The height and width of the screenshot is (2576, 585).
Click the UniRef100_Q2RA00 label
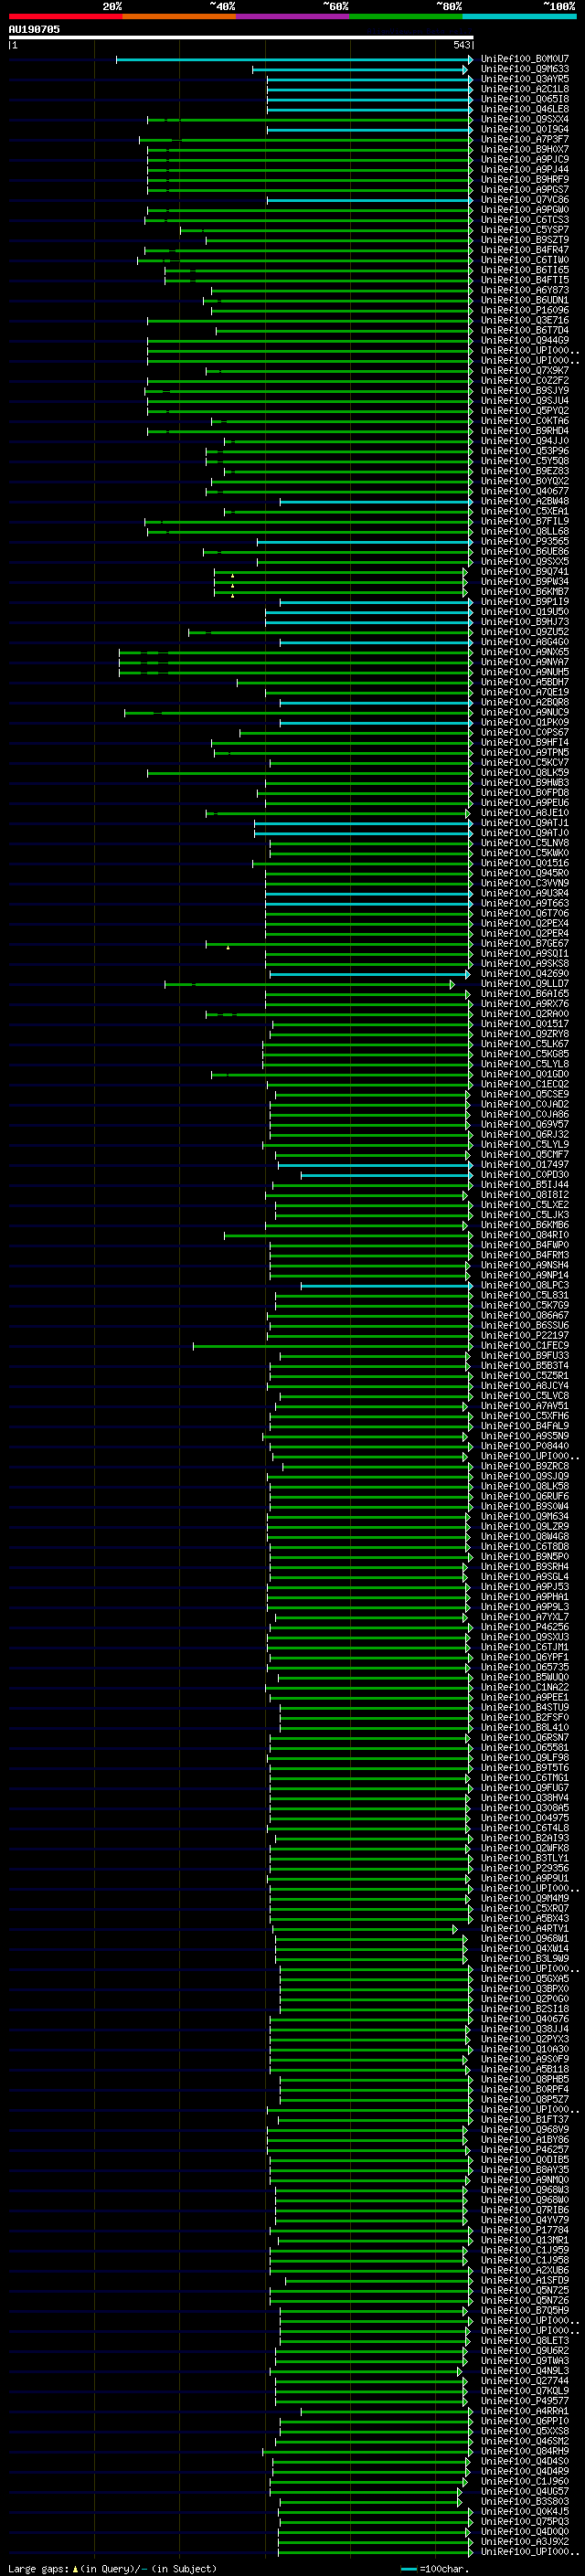(525, 1015)
